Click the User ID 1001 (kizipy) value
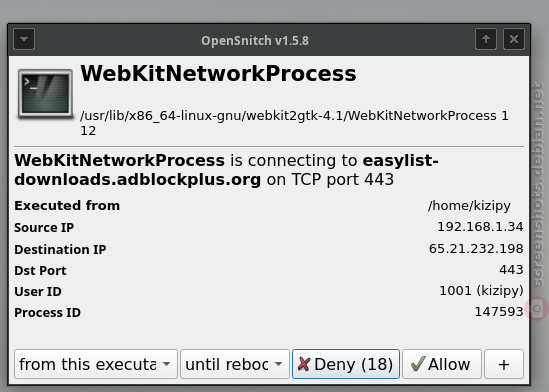The image size is (549, 392). click(x=481, y=290)
